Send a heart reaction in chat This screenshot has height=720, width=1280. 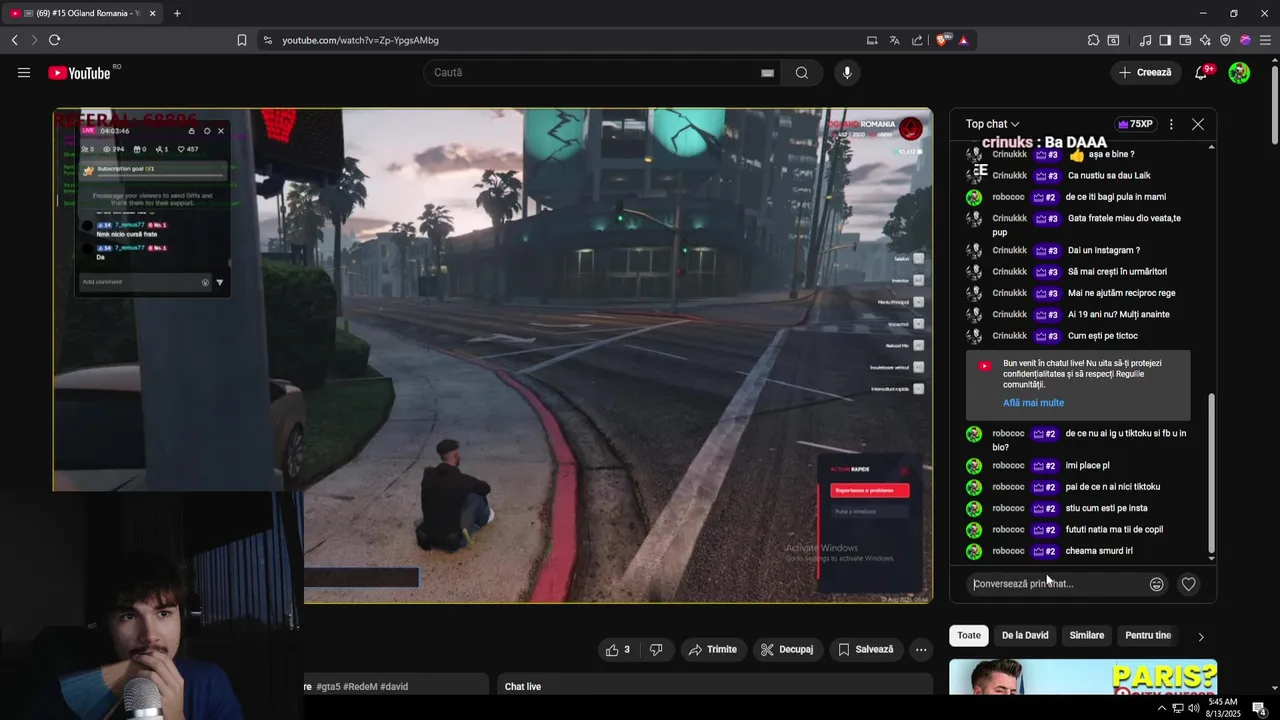click(1188, 584)
